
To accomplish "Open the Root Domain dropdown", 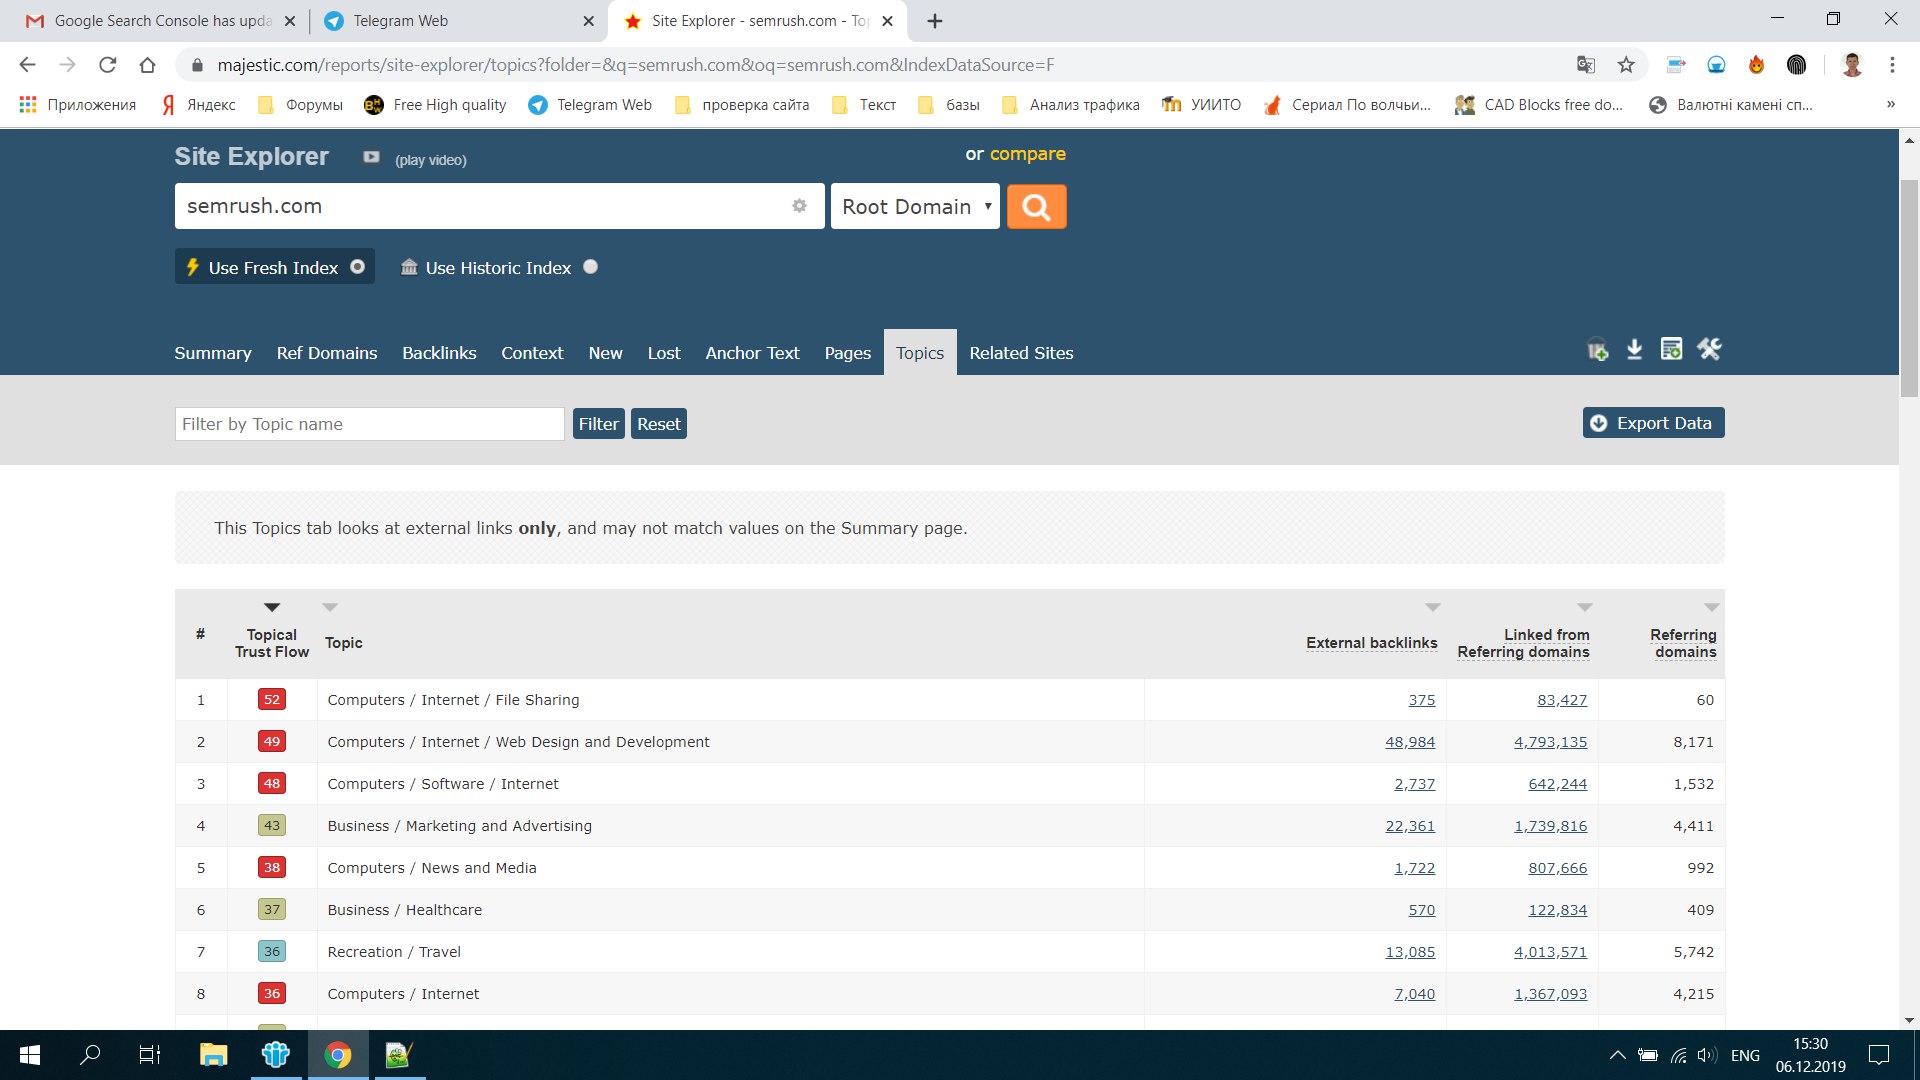I will 915,207.
